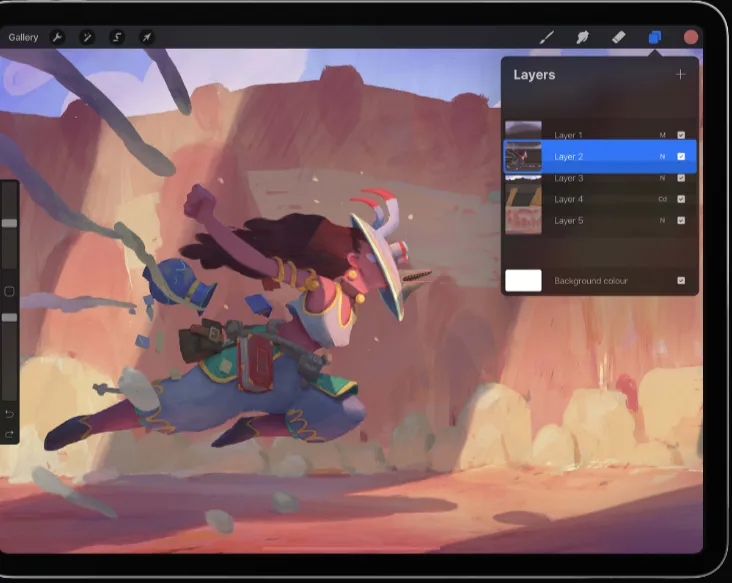Select the Brush tool
The width and height of the screenshot is (732, 583).
coord(547,37)
